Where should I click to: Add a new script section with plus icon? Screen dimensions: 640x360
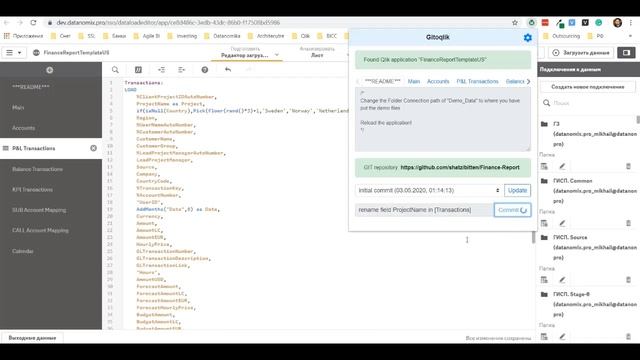click(49, 70)
